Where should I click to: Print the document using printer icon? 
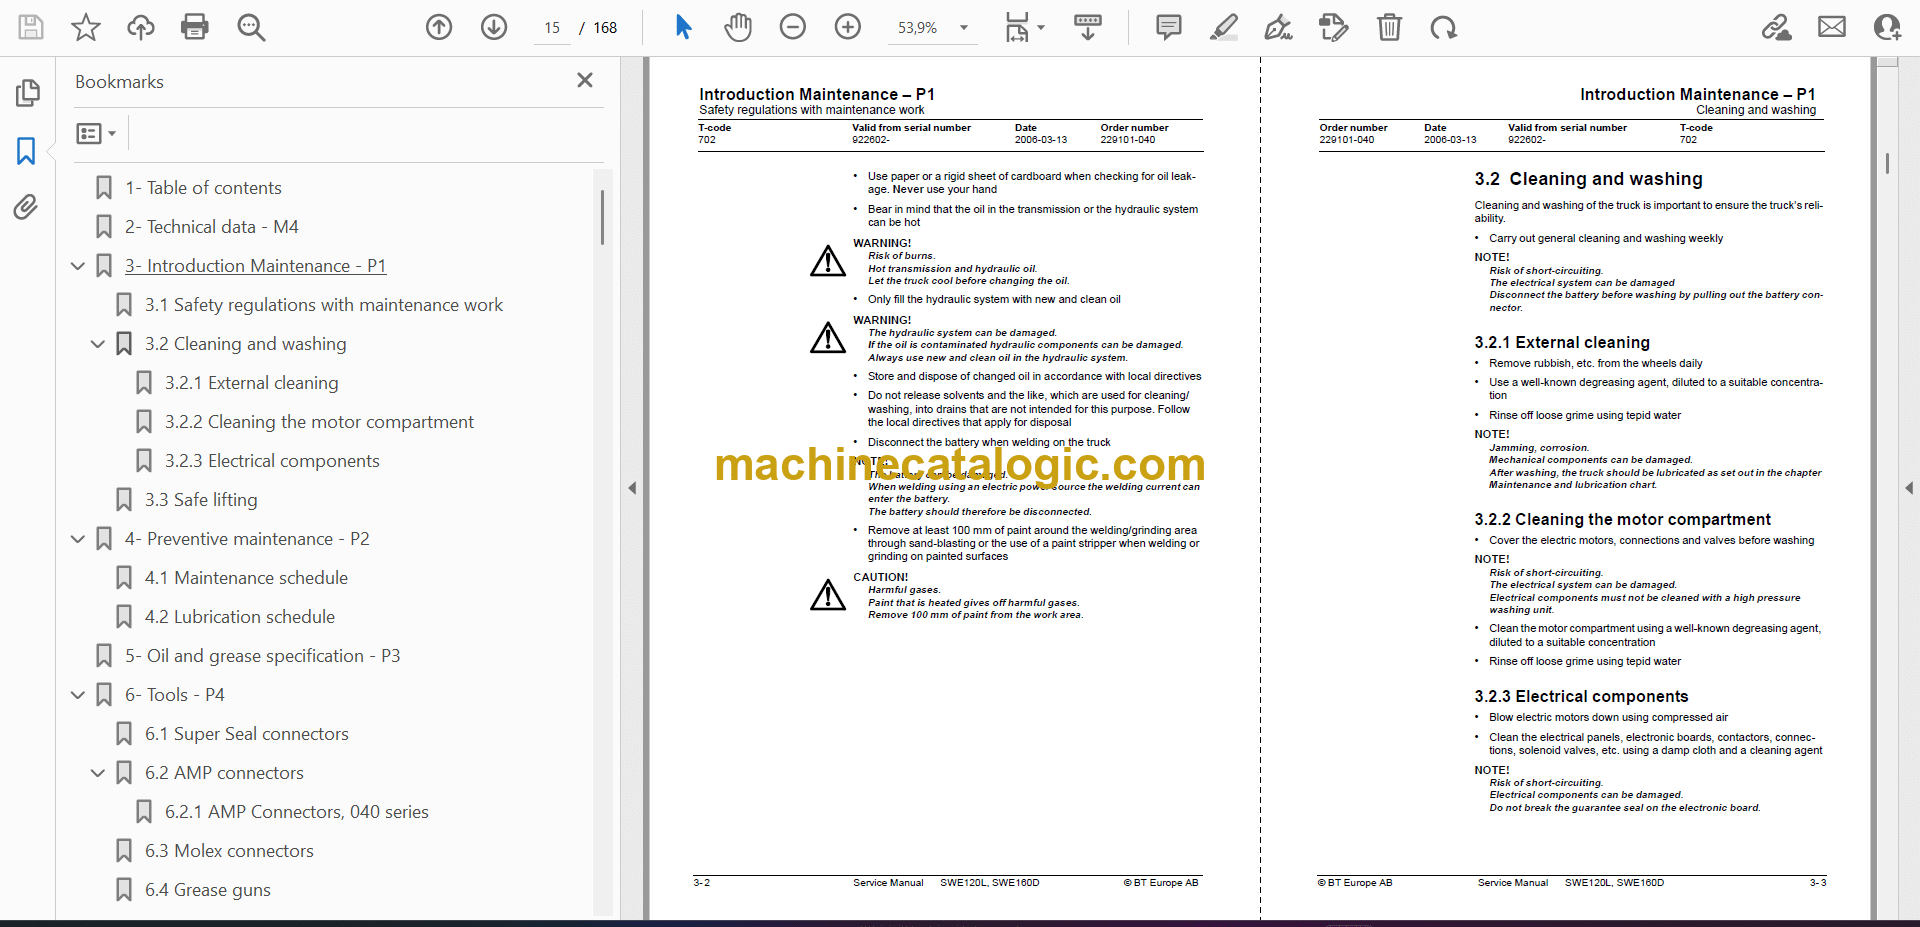(x=195, y=27)
